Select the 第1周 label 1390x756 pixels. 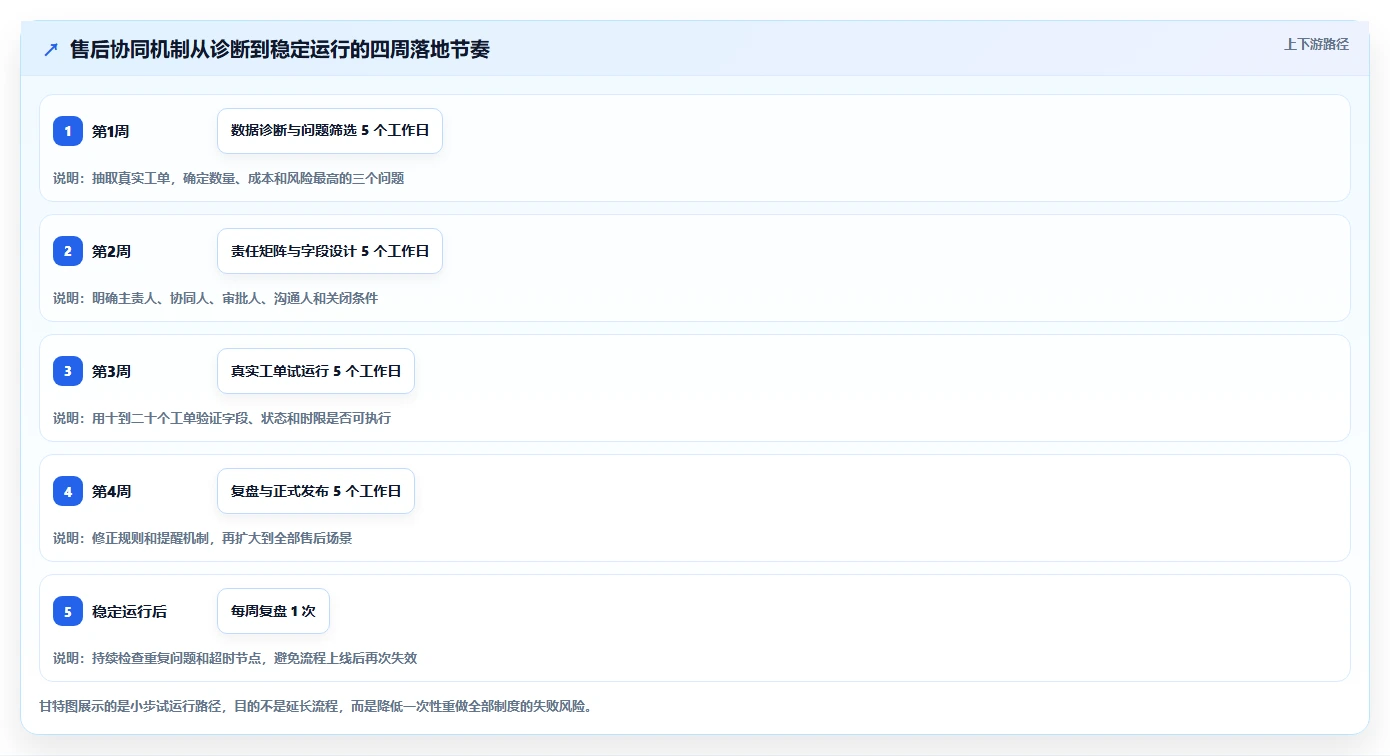coord(111,131)
